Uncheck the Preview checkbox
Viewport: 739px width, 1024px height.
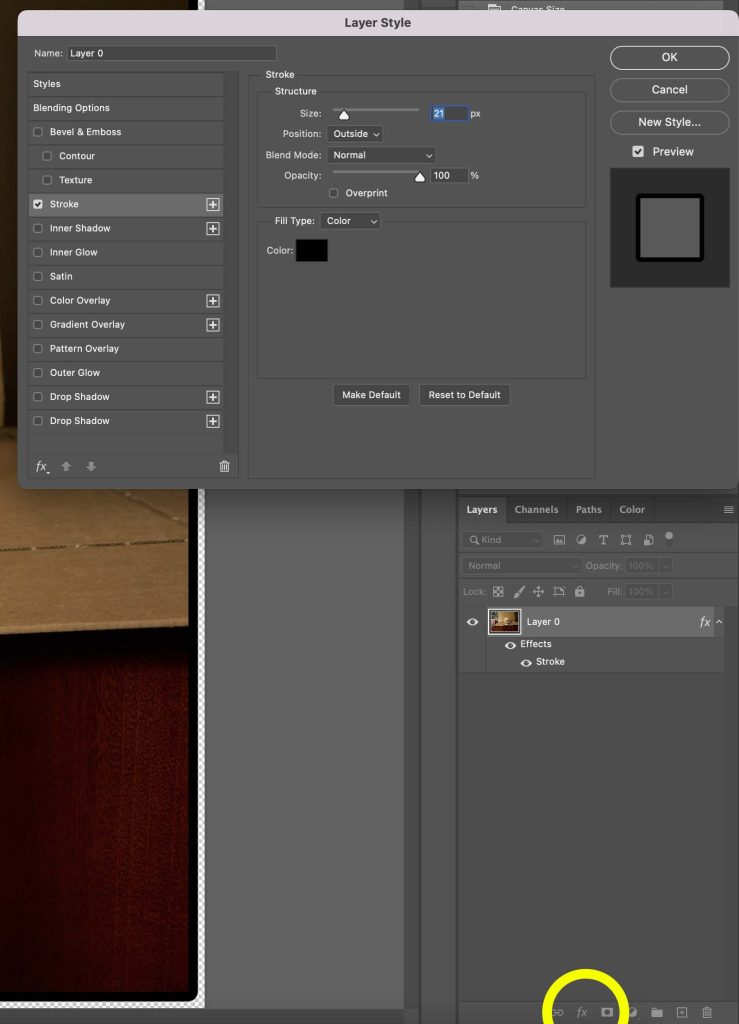pos(638,152)
